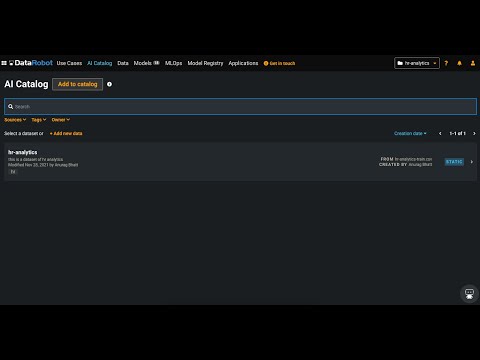Expand the Tags filter
This screenshot has width=480, height=360.
(x=39, y=120)
